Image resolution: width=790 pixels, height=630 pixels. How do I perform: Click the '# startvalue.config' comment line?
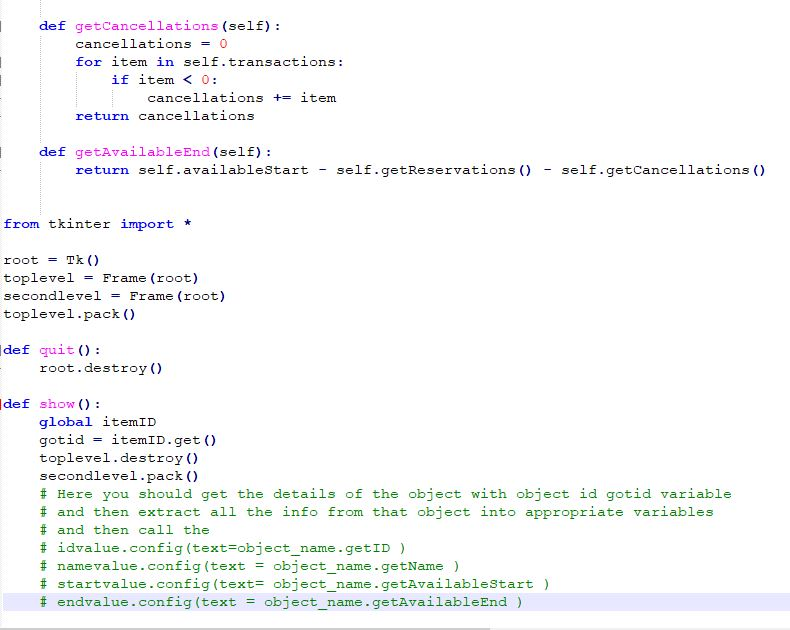[294, 584]
